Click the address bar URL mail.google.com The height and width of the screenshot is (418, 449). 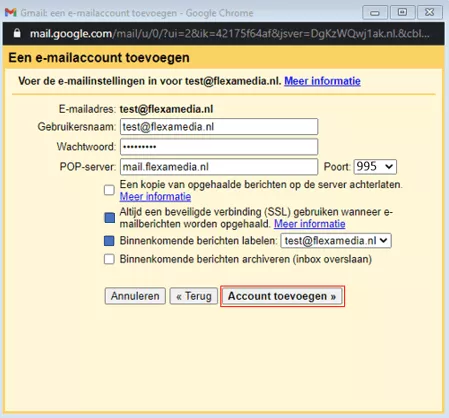pos(230,34)
